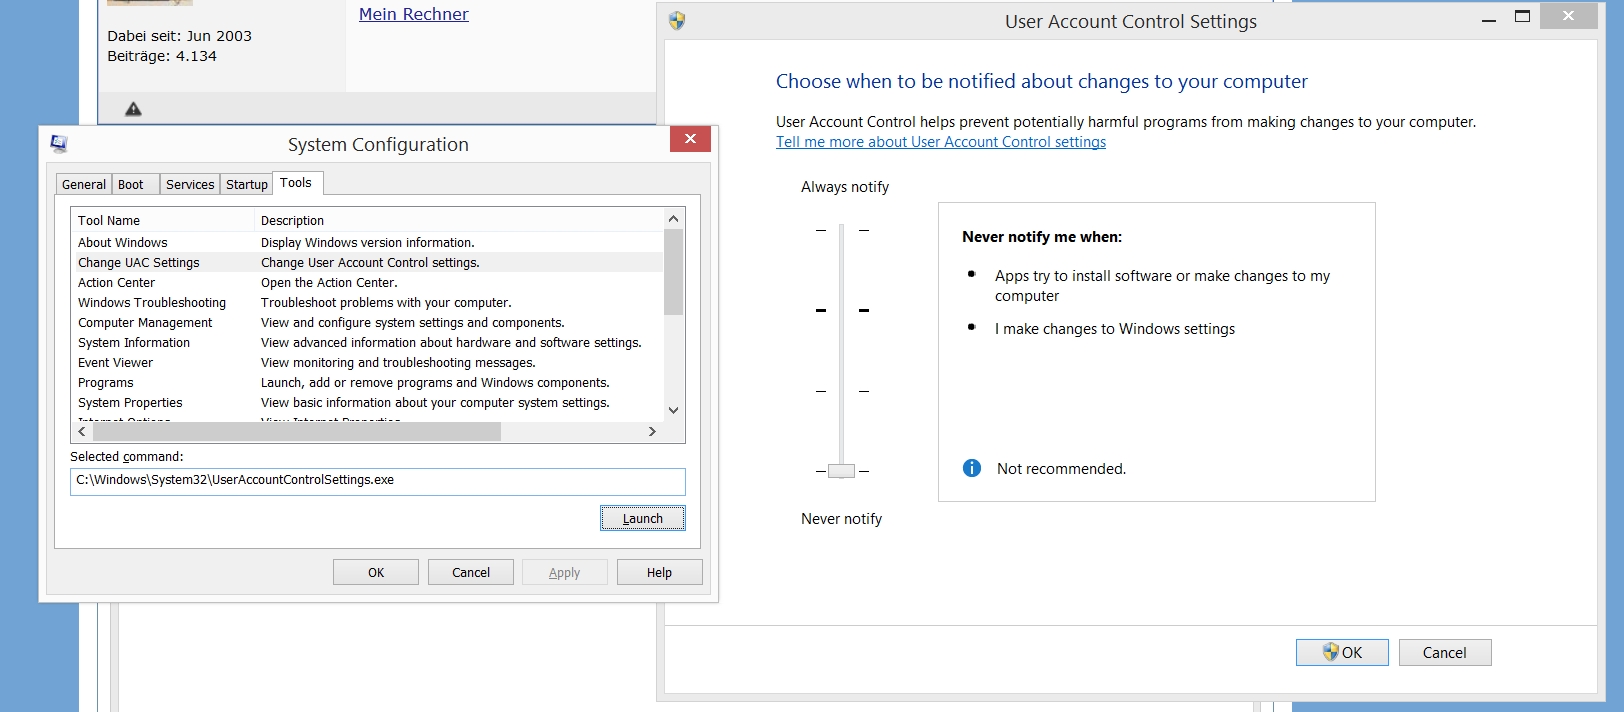Click 'Troubleshoot problems with your computer.' description
This screenshot has width=1624, height=712.
386,302
